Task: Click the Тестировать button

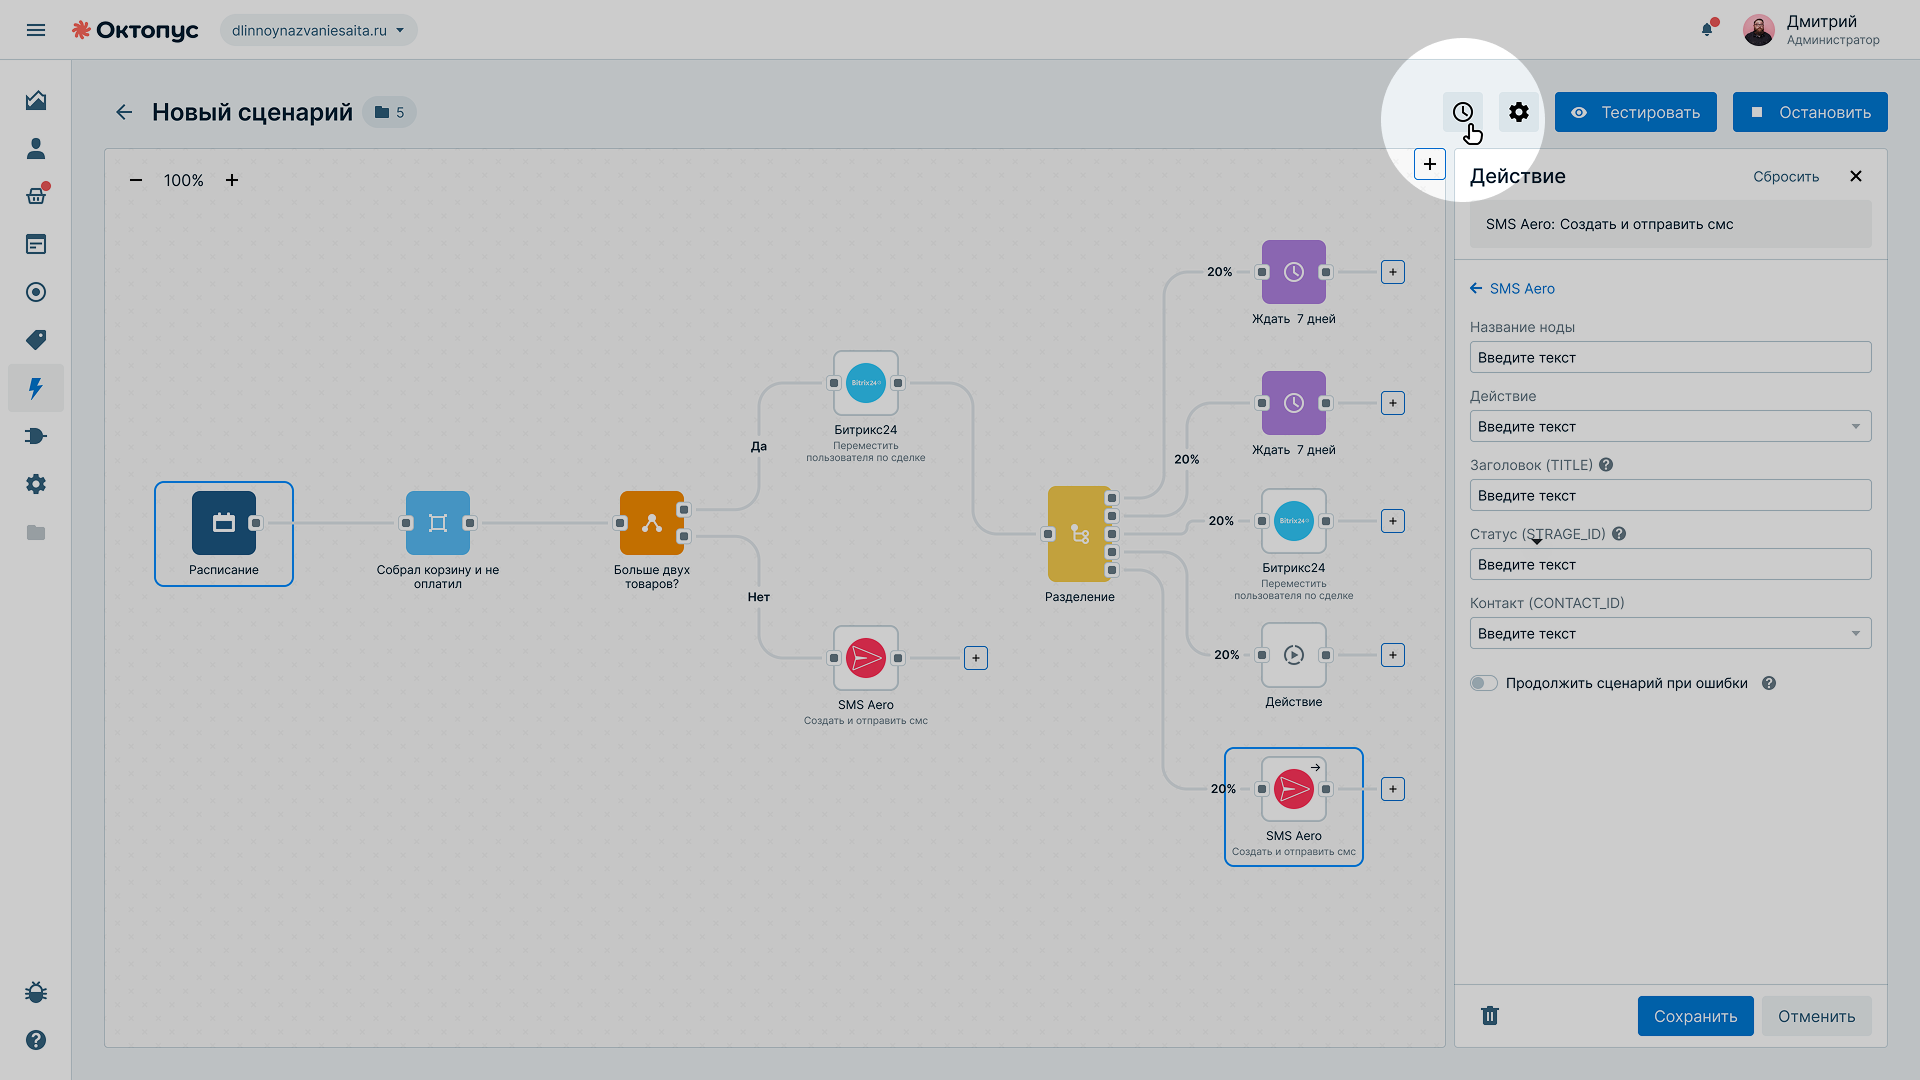Action: coord(1635,112)
